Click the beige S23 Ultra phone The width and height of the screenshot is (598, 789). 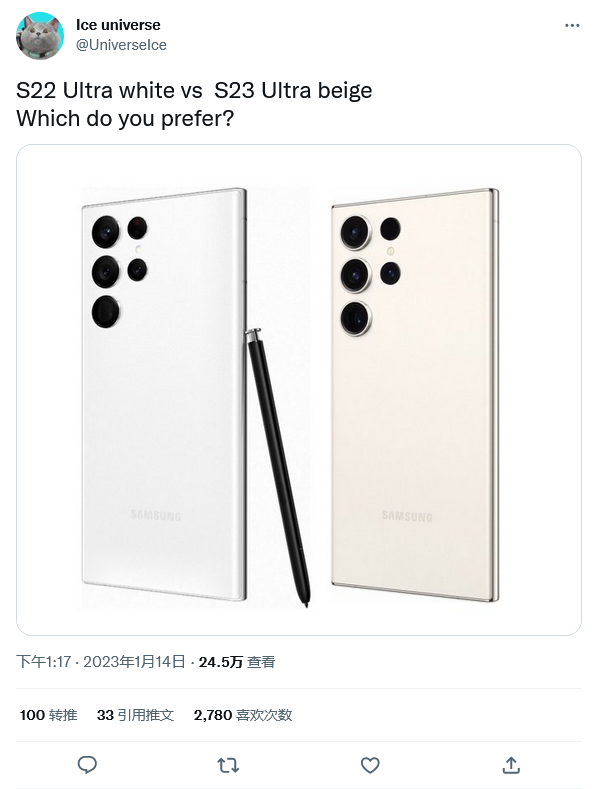415,395
